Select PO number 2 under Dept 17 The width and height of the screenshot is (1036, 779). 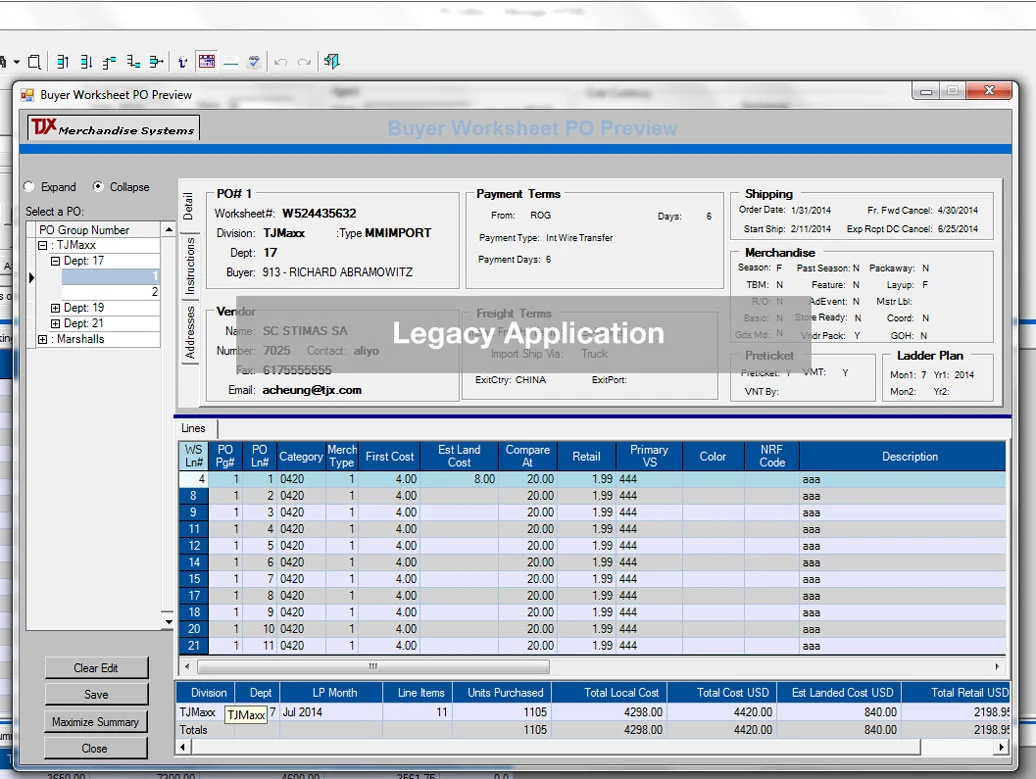(x=110, y=292)
